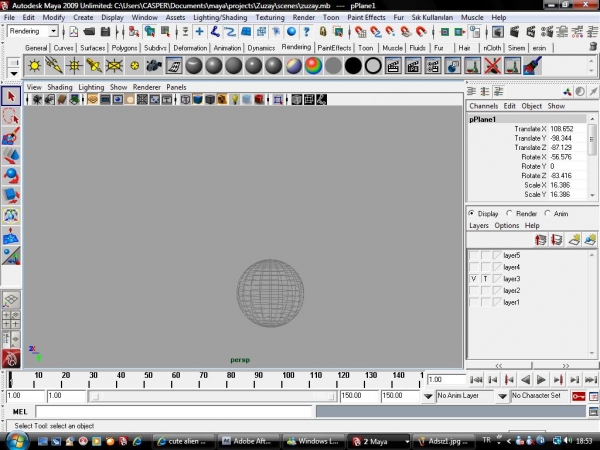Create a Directional Light from shelf
This screenshot has width=600, height=450.
click(54, 66)
